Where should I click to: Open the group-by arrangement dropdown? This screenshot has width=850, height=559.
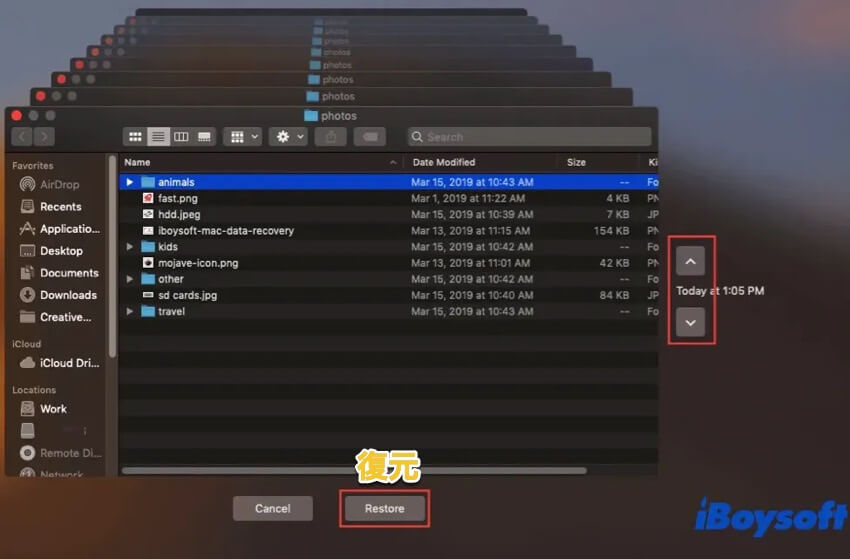point(243,136)
